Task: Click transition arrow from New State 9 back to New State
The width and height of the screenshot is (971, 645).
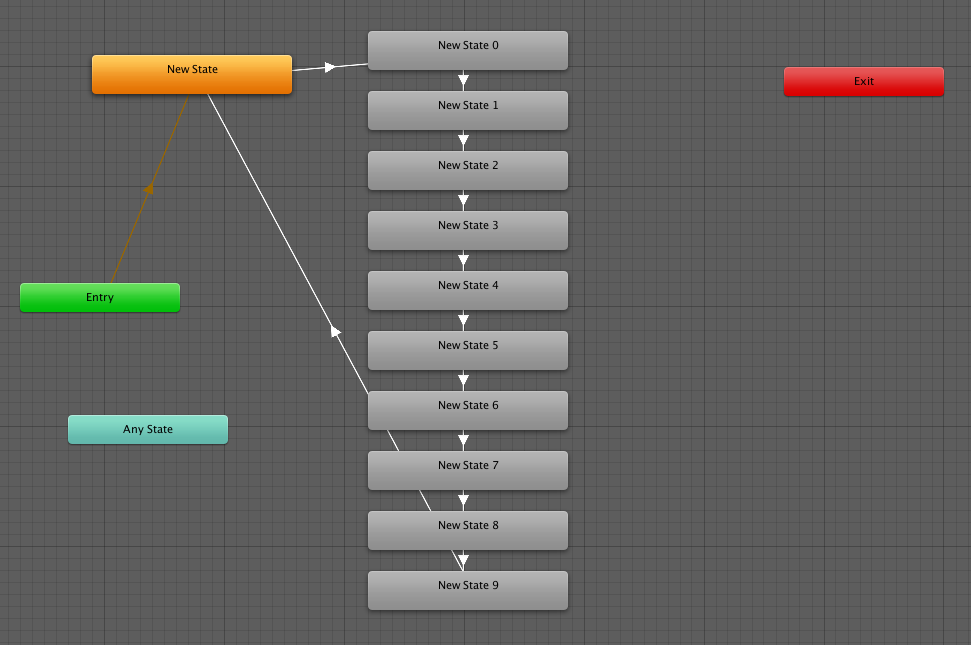Action: 336,332
